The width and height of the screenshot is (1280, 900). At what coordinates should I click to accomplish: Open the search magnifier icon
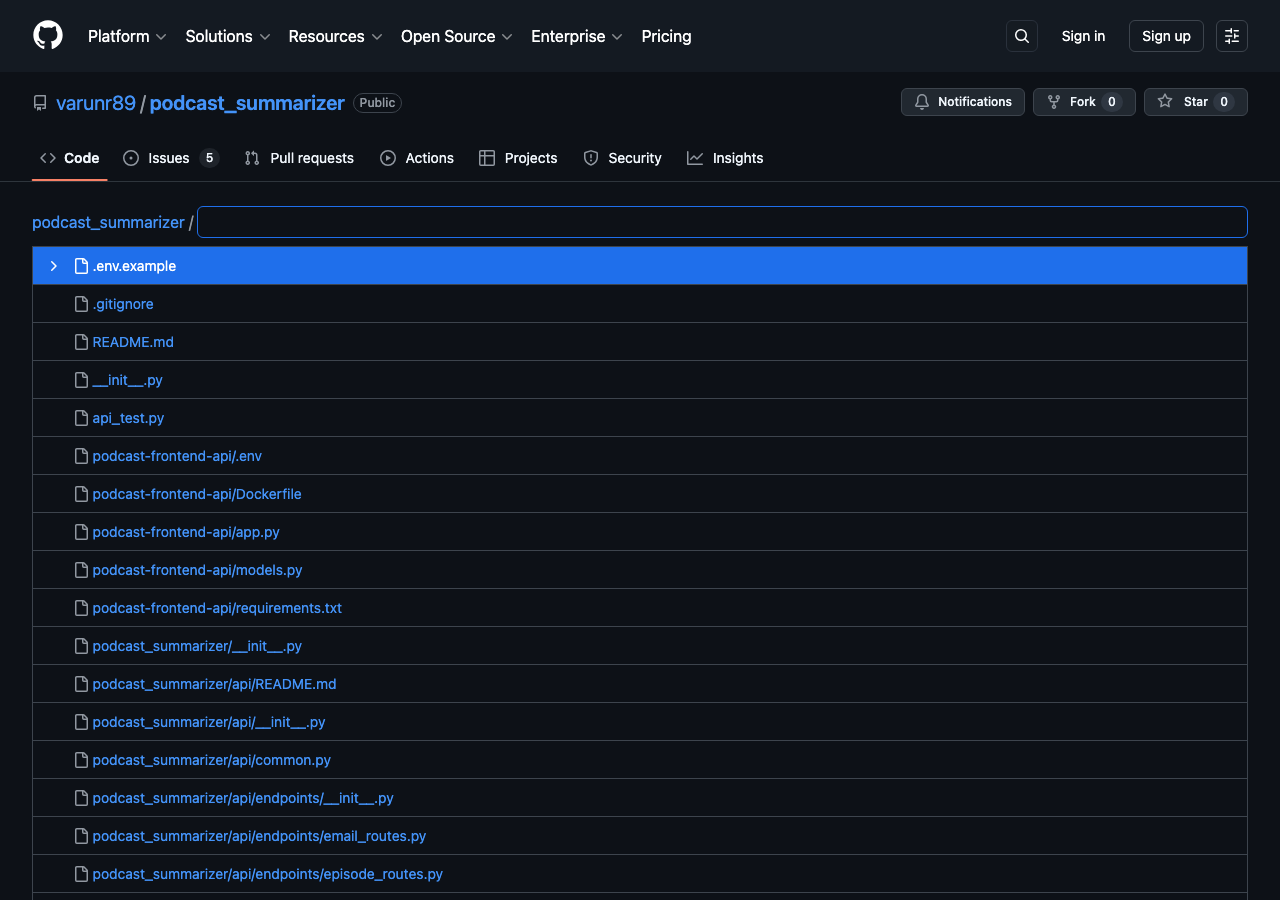tap(1021, 35)
